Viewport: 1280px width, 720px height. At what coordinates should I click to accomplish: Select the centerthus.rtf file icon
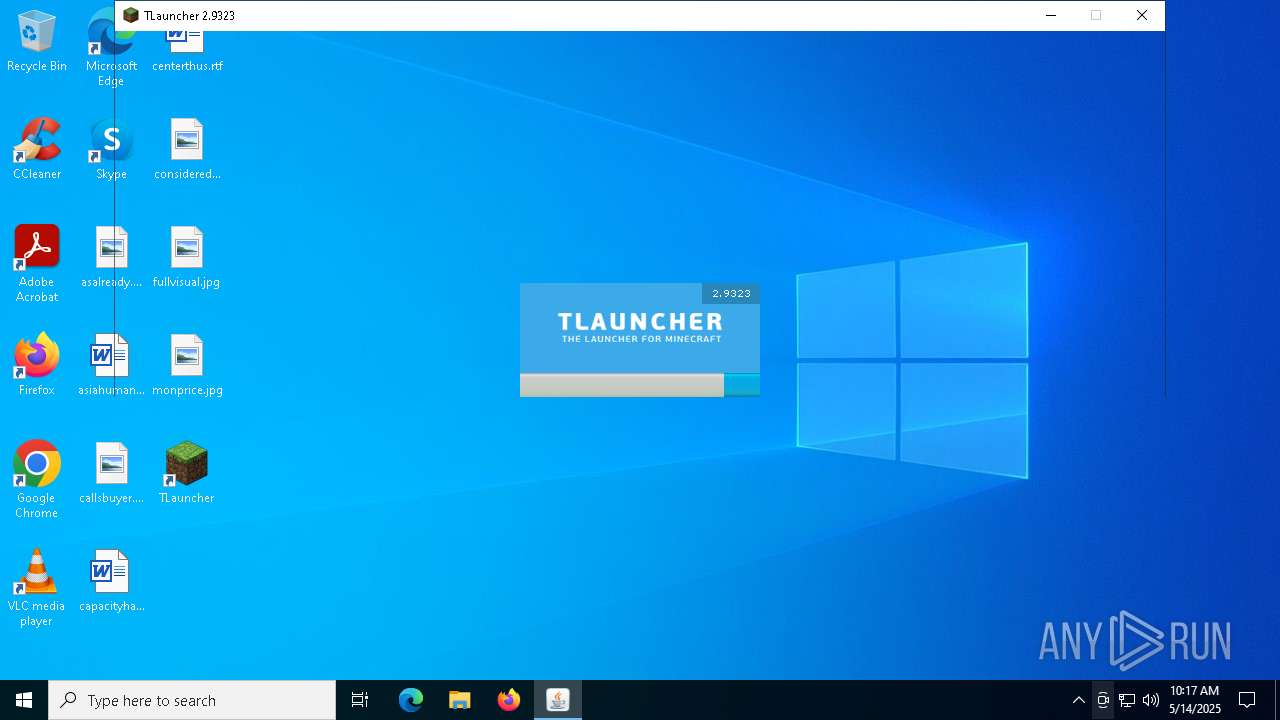187,50
